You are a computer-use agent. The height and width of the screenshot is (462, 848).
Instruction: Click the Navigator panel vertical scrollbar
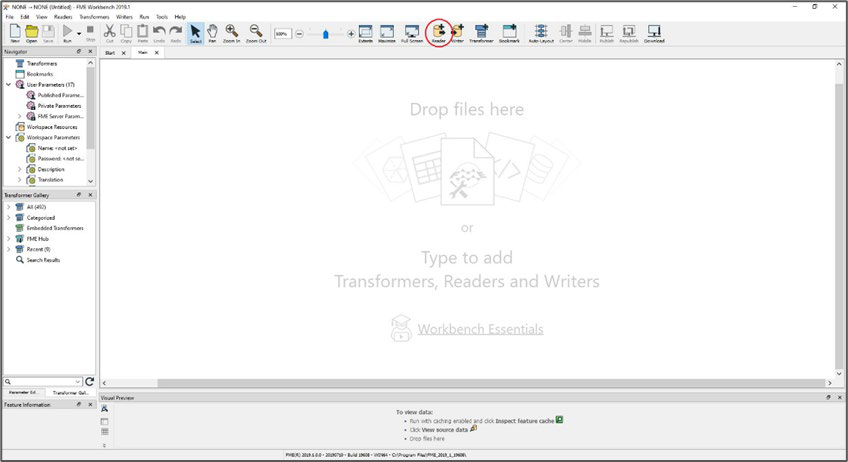[x=90, y=108]
